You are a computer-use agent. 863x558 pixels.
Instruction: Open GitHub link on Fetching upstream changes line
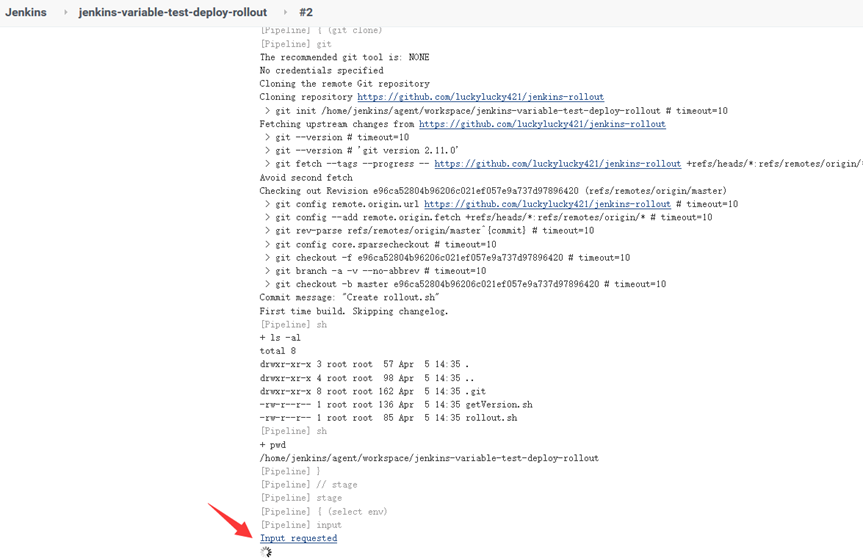[542, 124]
